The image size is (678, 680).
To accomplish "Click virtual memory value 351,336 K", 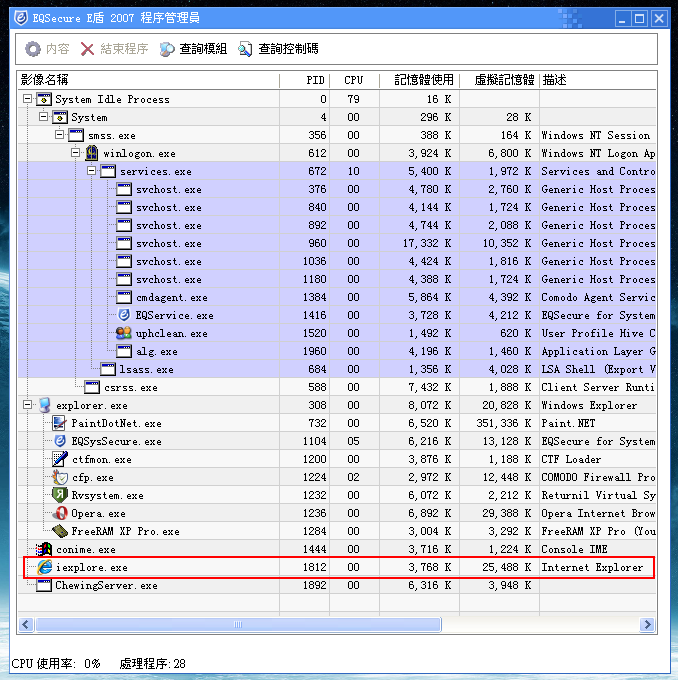I will click(504, 423).
